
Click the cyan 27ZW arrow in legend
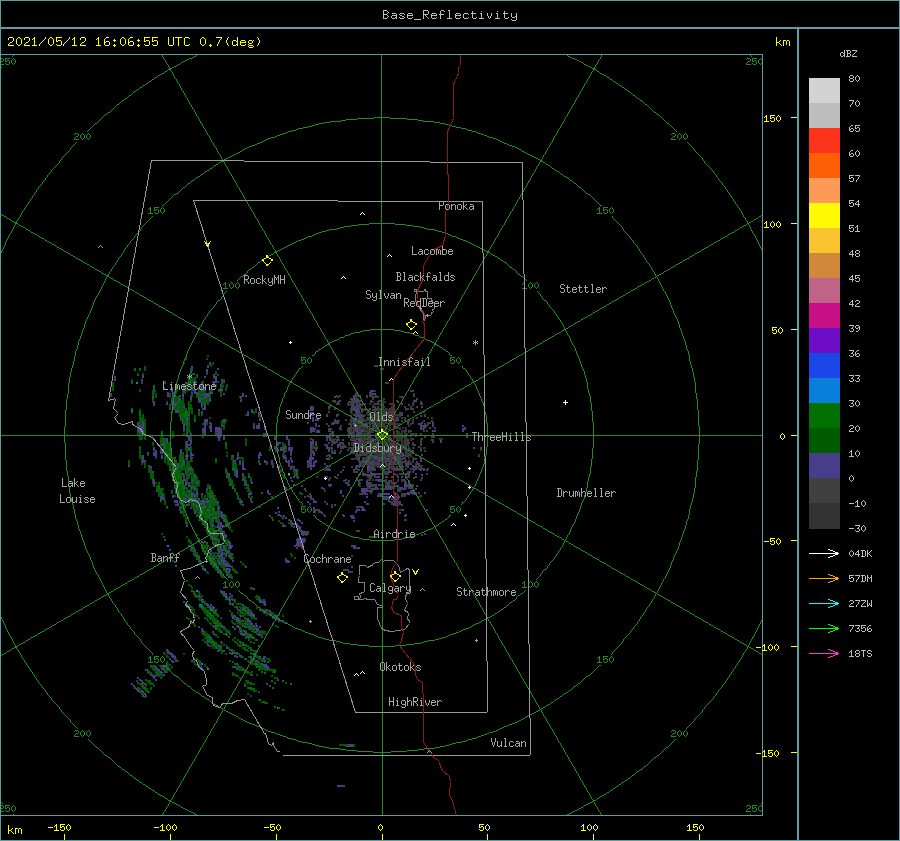824,603
